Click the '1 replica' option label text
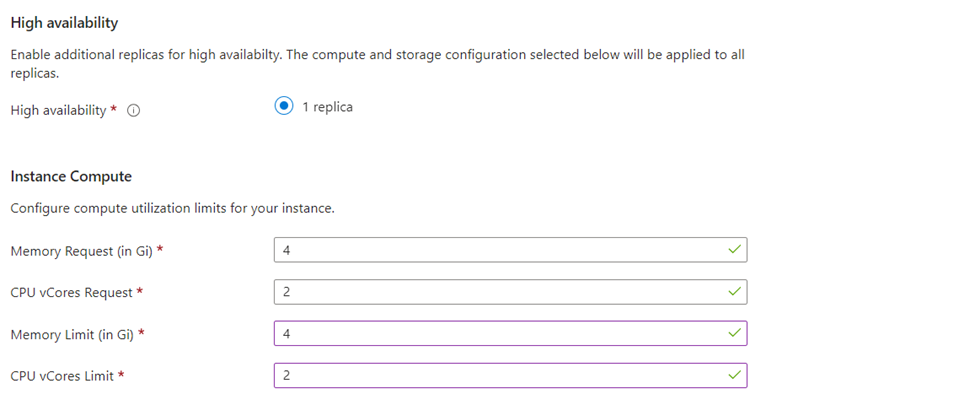The image size is (975, 408). pyautogui.click(x=328, y=107)
